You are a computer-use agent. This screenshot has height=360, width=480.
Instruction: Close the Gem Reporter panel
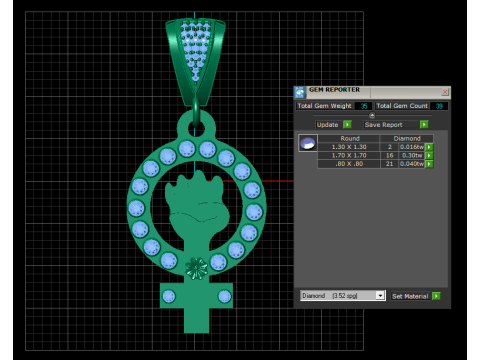[445, 92]
